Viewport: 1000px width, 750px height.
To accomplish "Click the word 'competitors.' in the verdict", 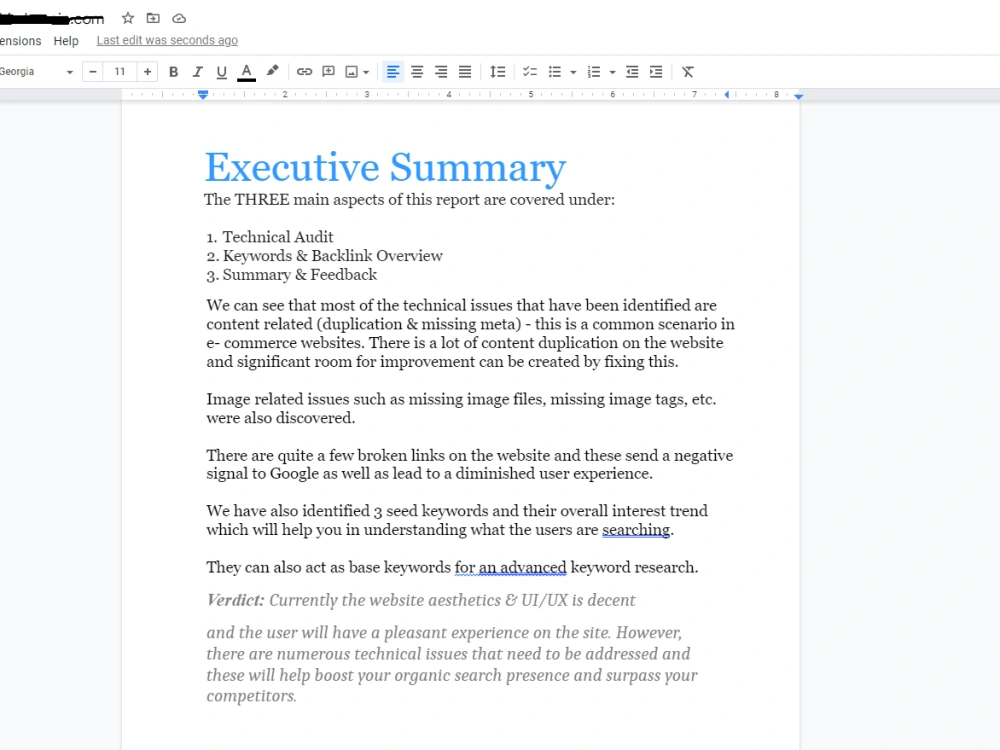I will (251, 696).
